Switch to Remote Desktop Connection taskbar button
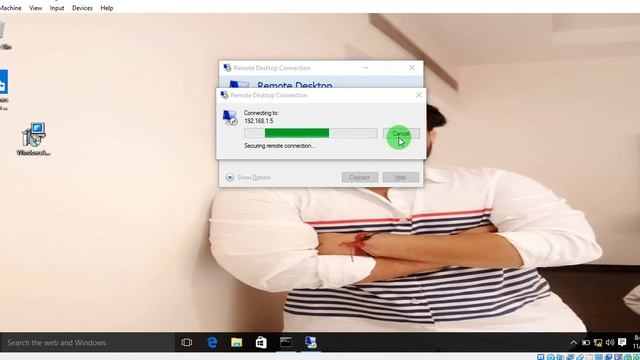 click(x=311, y=342)
